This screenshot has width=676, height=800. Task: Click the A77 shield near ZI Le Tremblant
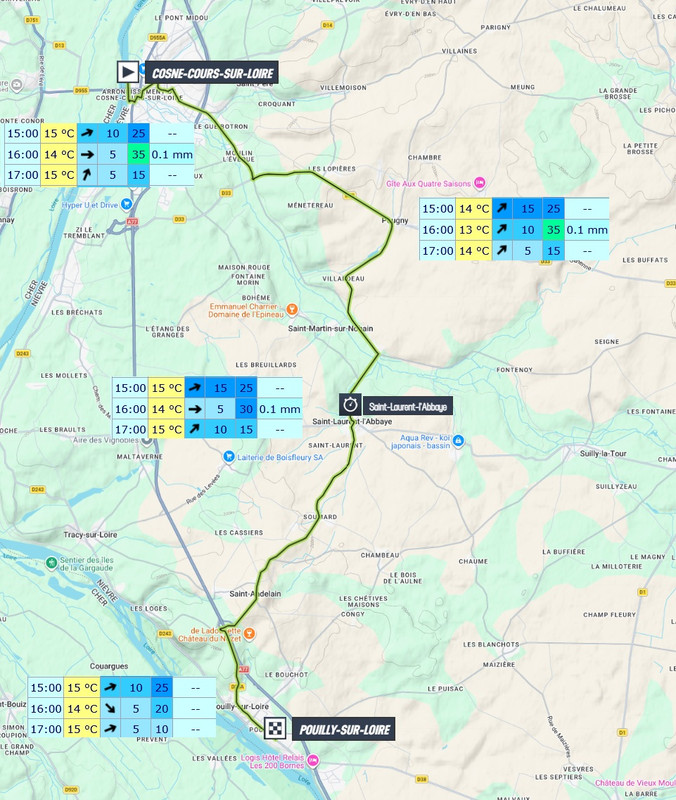[132, 221]
